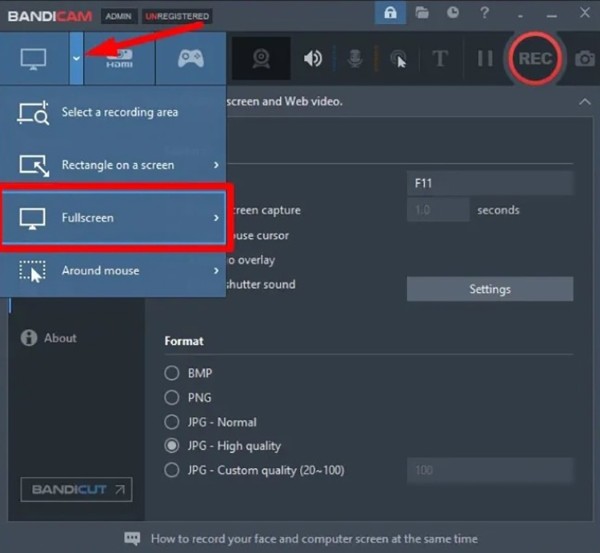Select the PNG format option
Image resolution: width=600 pixels, height=553 pixels.
coord(171,398)
